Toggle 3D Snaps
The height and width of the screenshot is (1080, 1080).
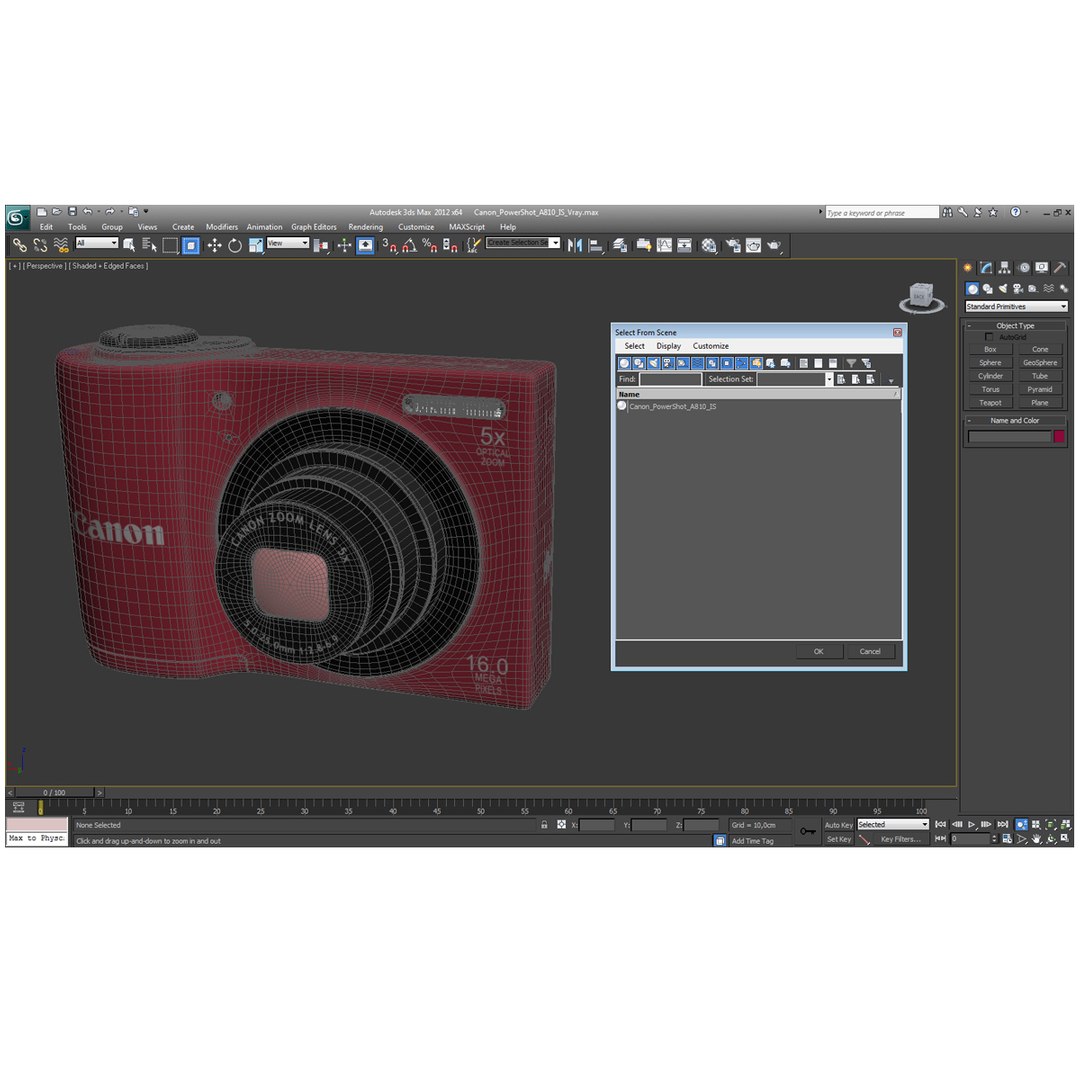[389, 245]
